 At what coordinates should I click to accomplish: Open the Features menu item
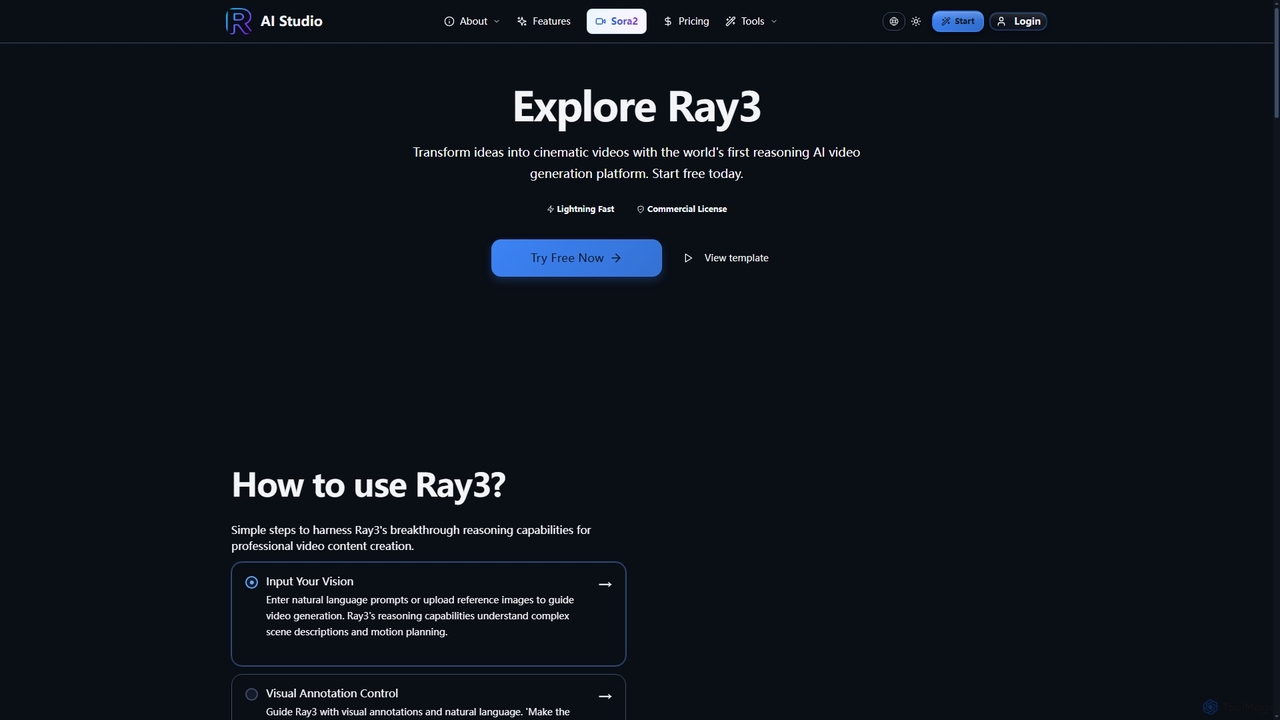544,21
